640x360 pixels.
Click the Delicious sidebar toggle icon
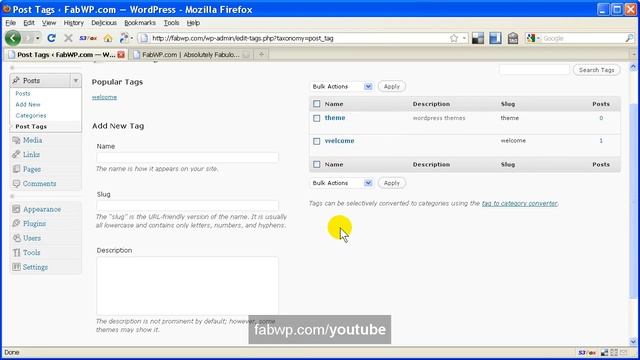coord(495,38)
